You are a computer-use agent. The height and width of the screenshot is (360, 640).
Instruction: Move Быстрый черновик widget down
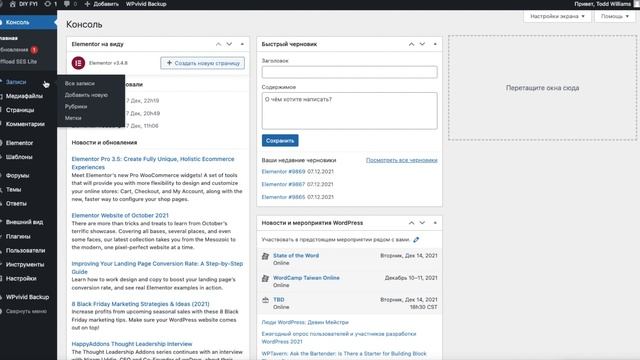(422, 44)
